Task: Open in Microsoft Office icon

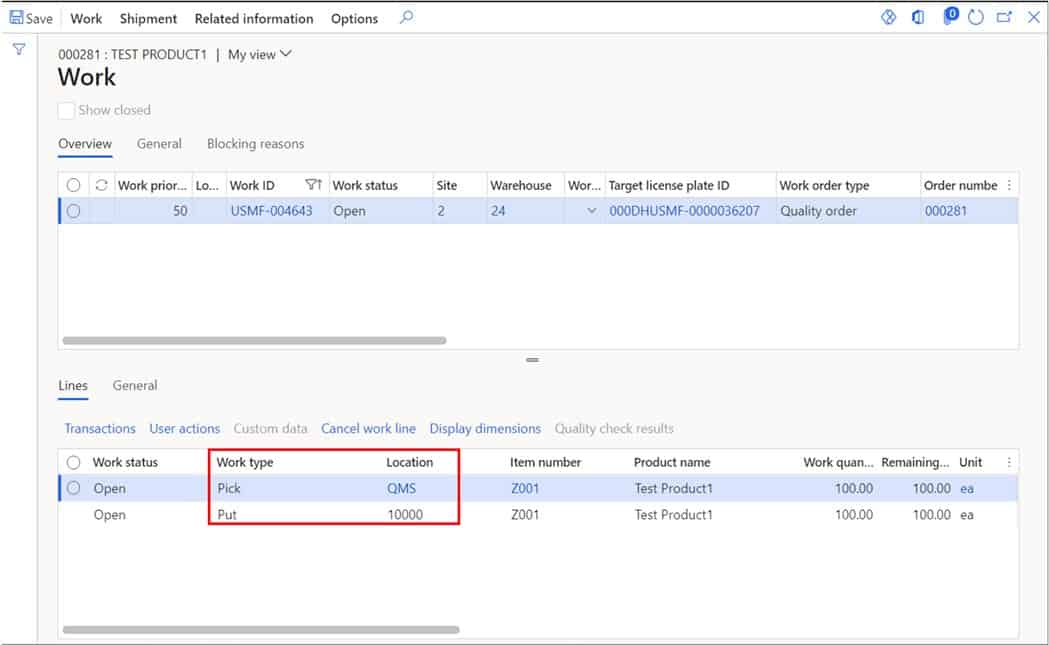Action: [x=918, y=17]
